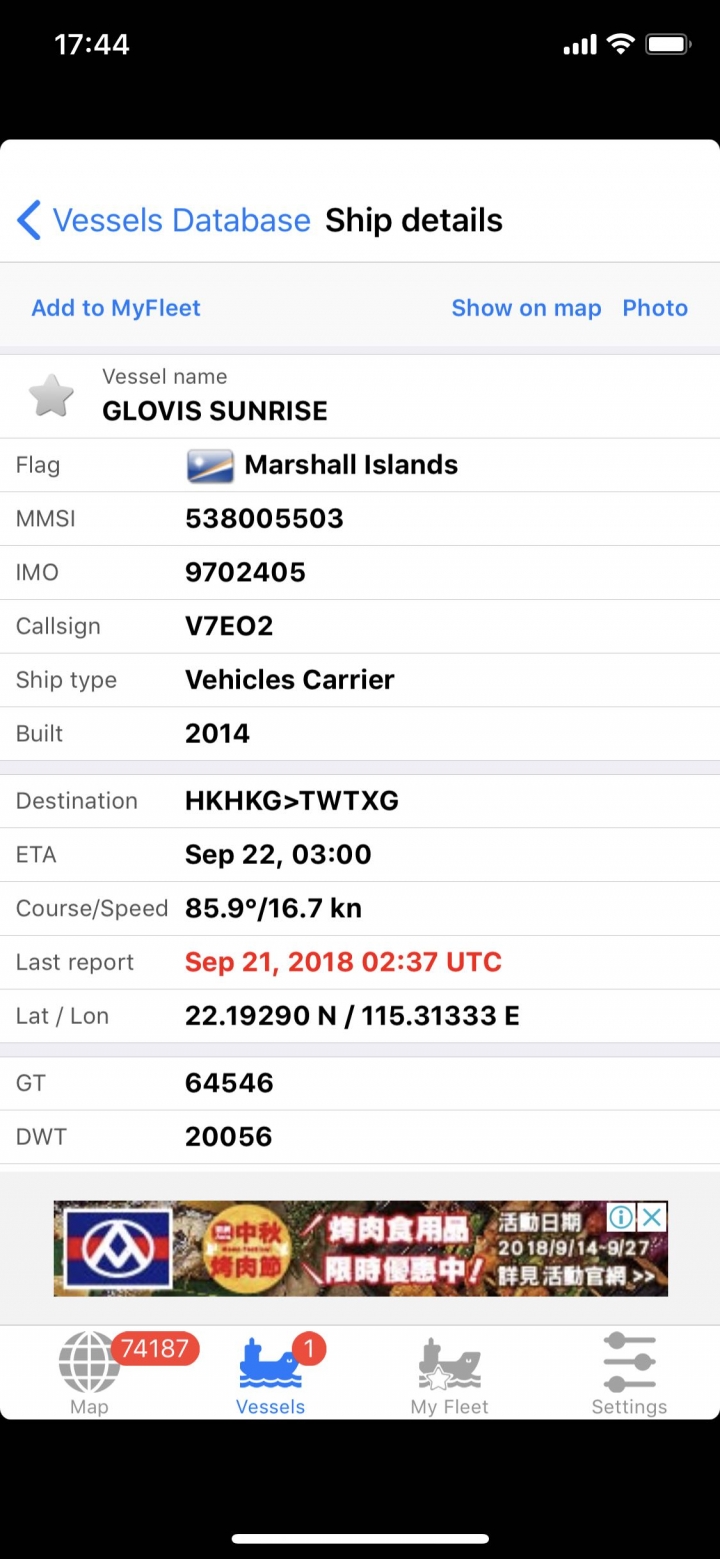Close the advertisement banner

tap(652, 1217)
